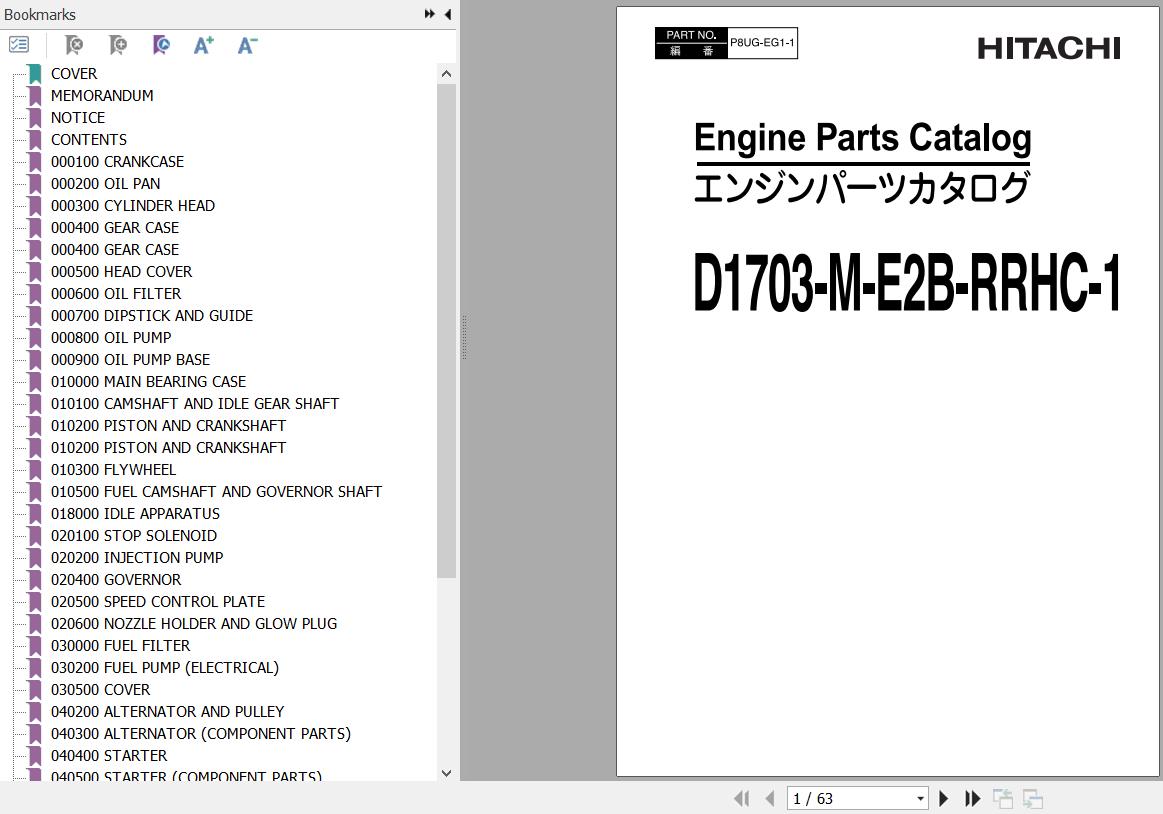Increase bookmark text size with A+ icon

204,45
